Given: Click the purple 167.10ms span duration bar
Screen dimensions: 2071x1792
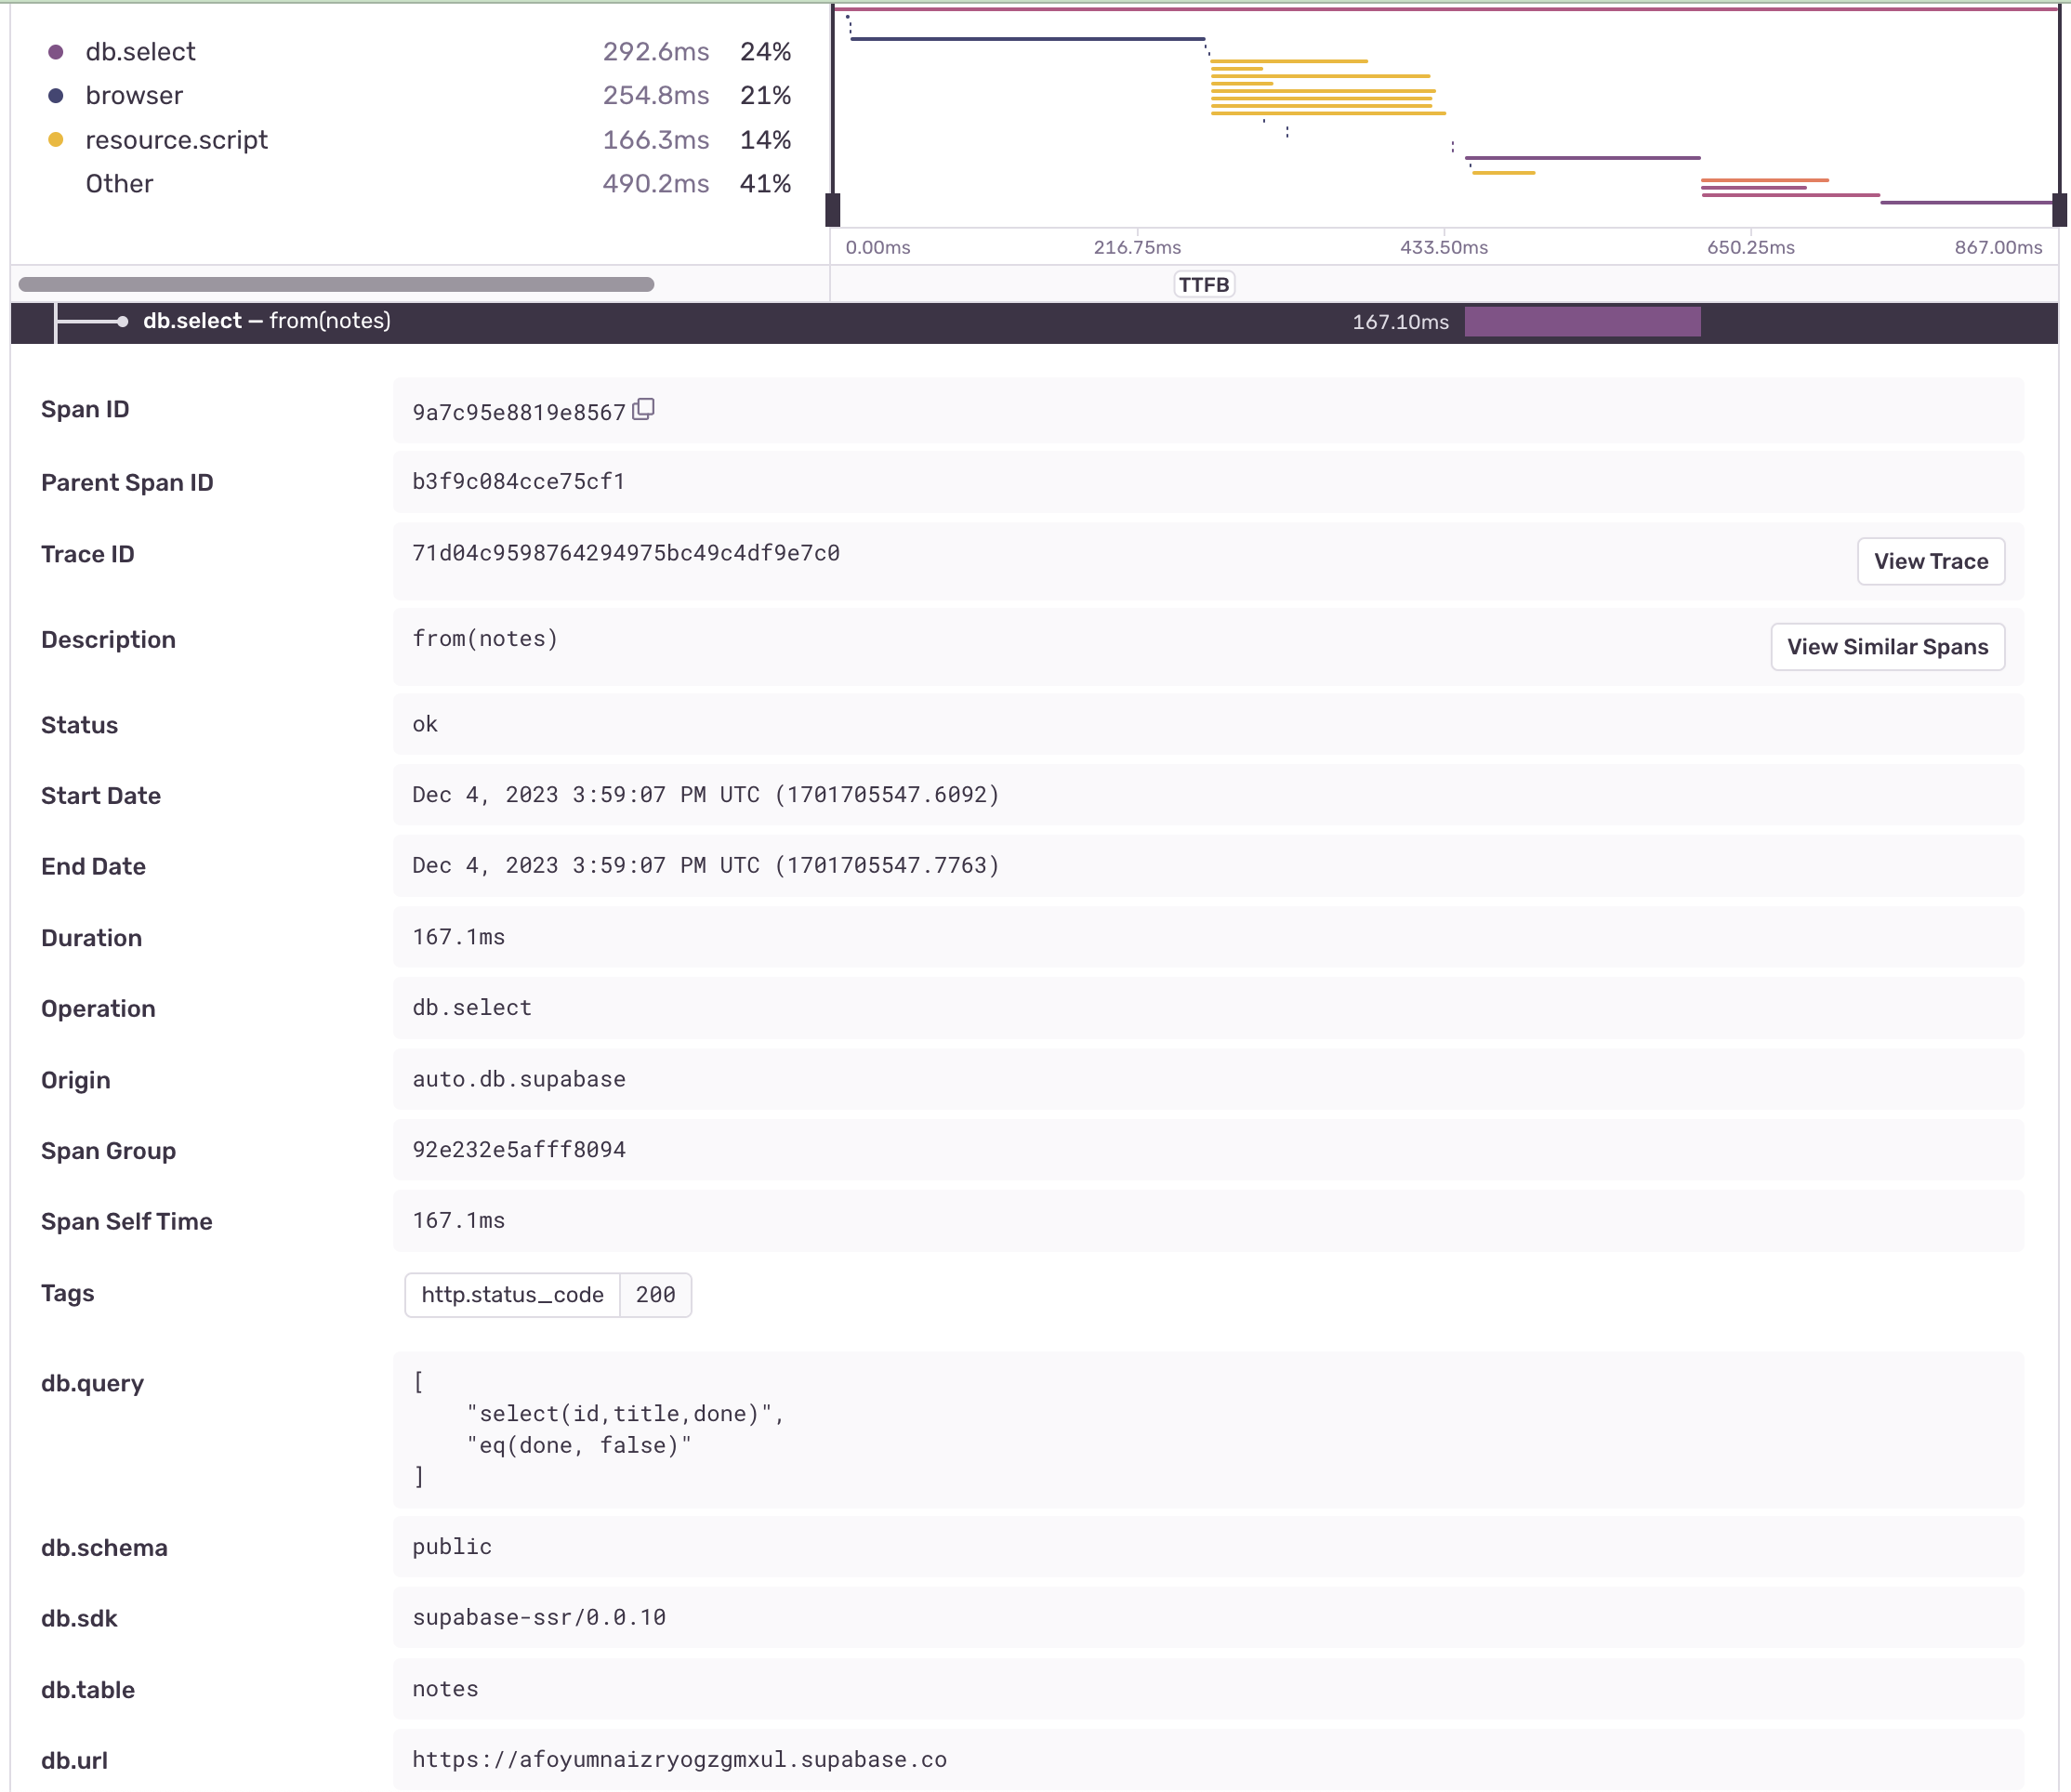Looking at the screenshot, I should click(x=1581, y=322).
